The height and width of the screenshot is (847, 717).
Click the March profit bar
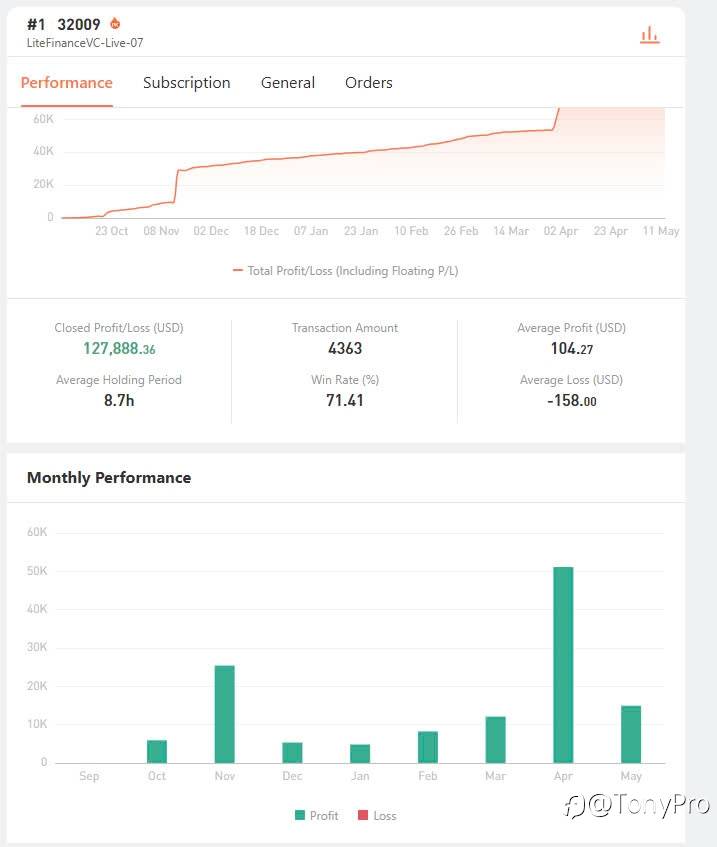click(x=496, y=740)
